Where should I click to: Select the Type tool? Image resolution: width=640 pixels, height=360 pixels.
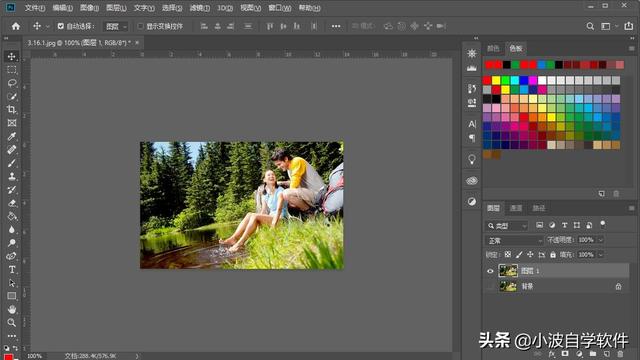tap(11, 270)
